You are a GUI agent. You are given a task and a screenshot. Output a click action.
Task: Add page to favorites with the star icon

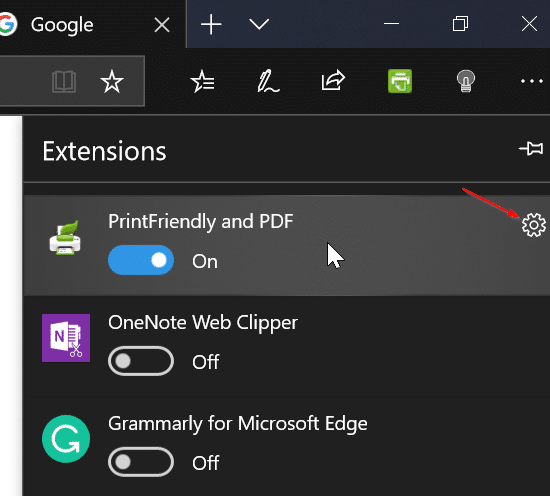(x=112, y=81)
